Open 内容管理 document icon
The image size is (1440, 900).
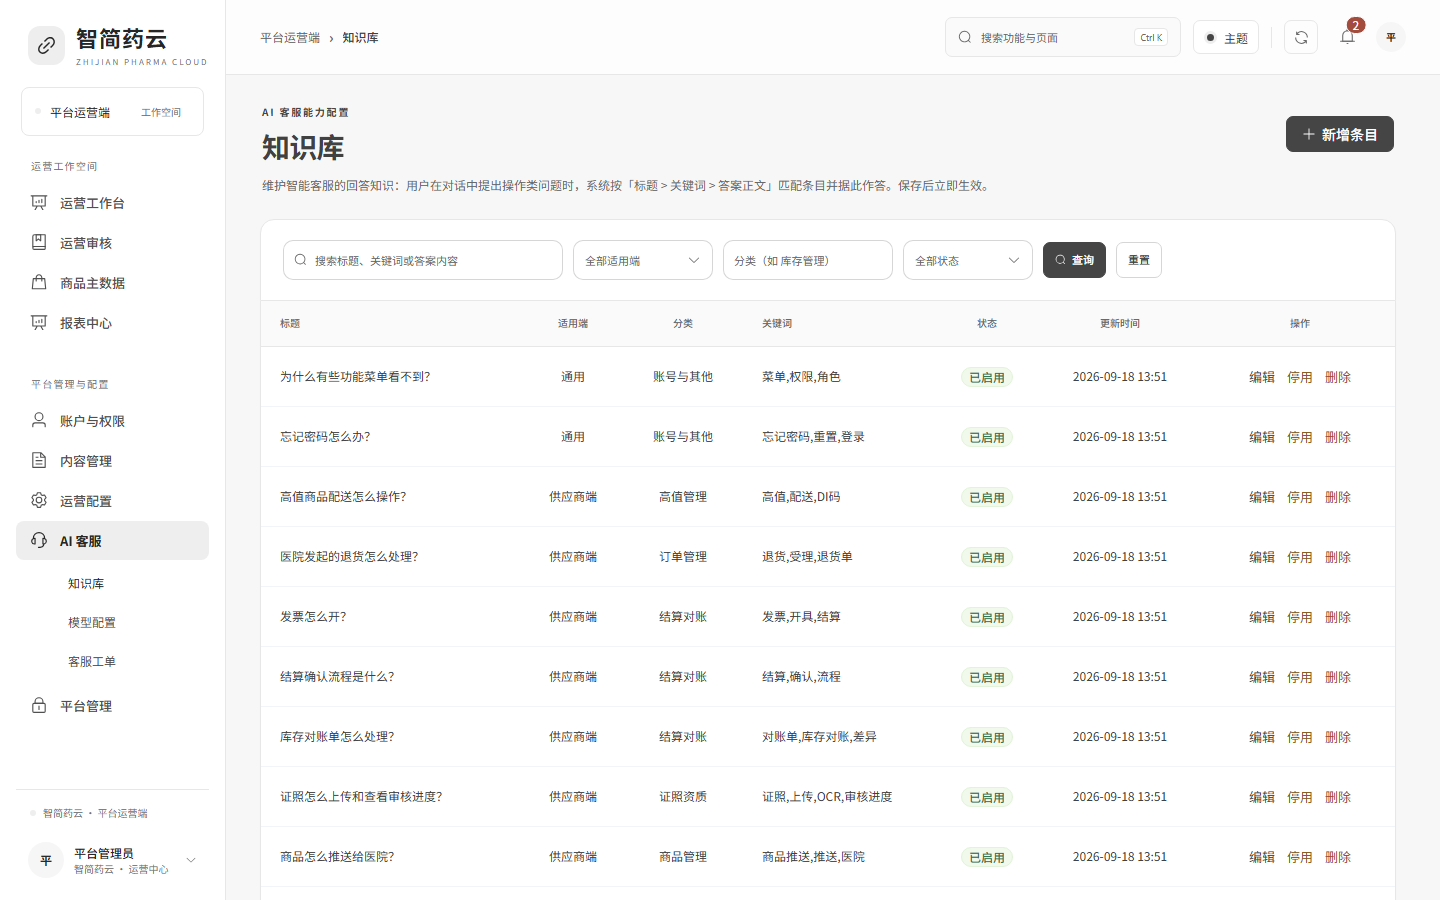click(x=39, y=461)
